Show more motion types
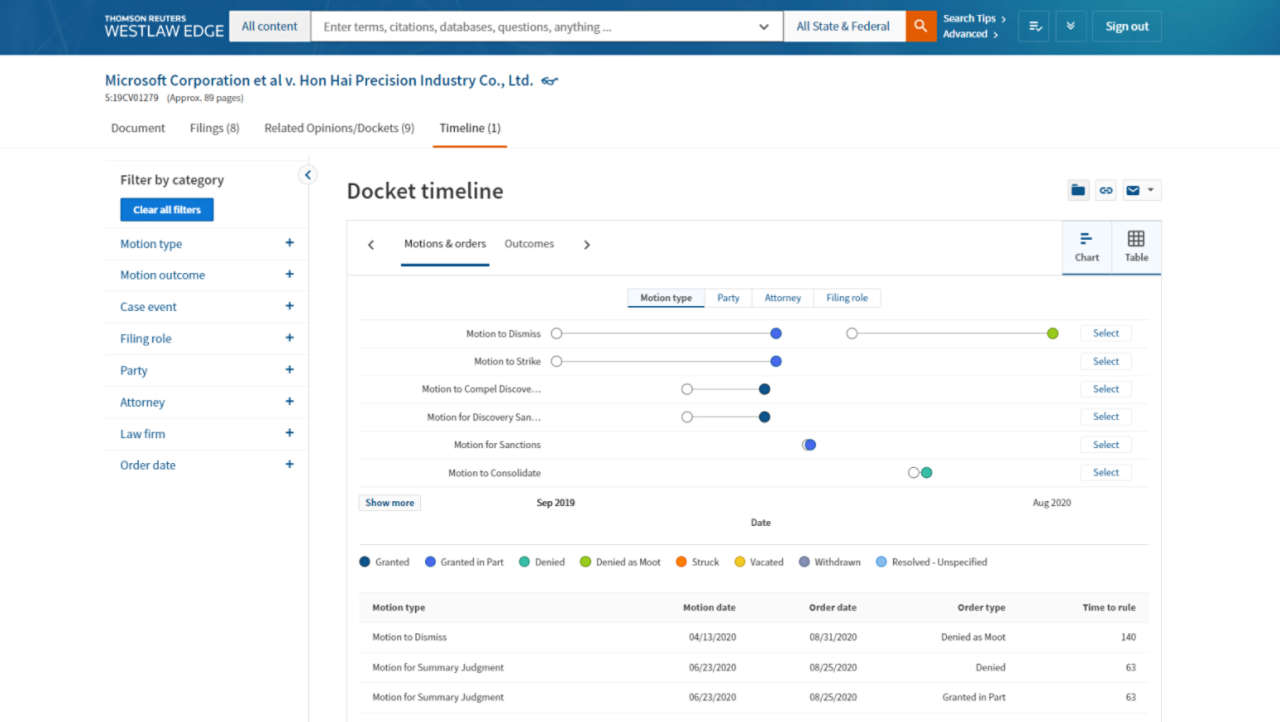The width and height of the screenshot is (1280, 722). click(x=389, y=502)
